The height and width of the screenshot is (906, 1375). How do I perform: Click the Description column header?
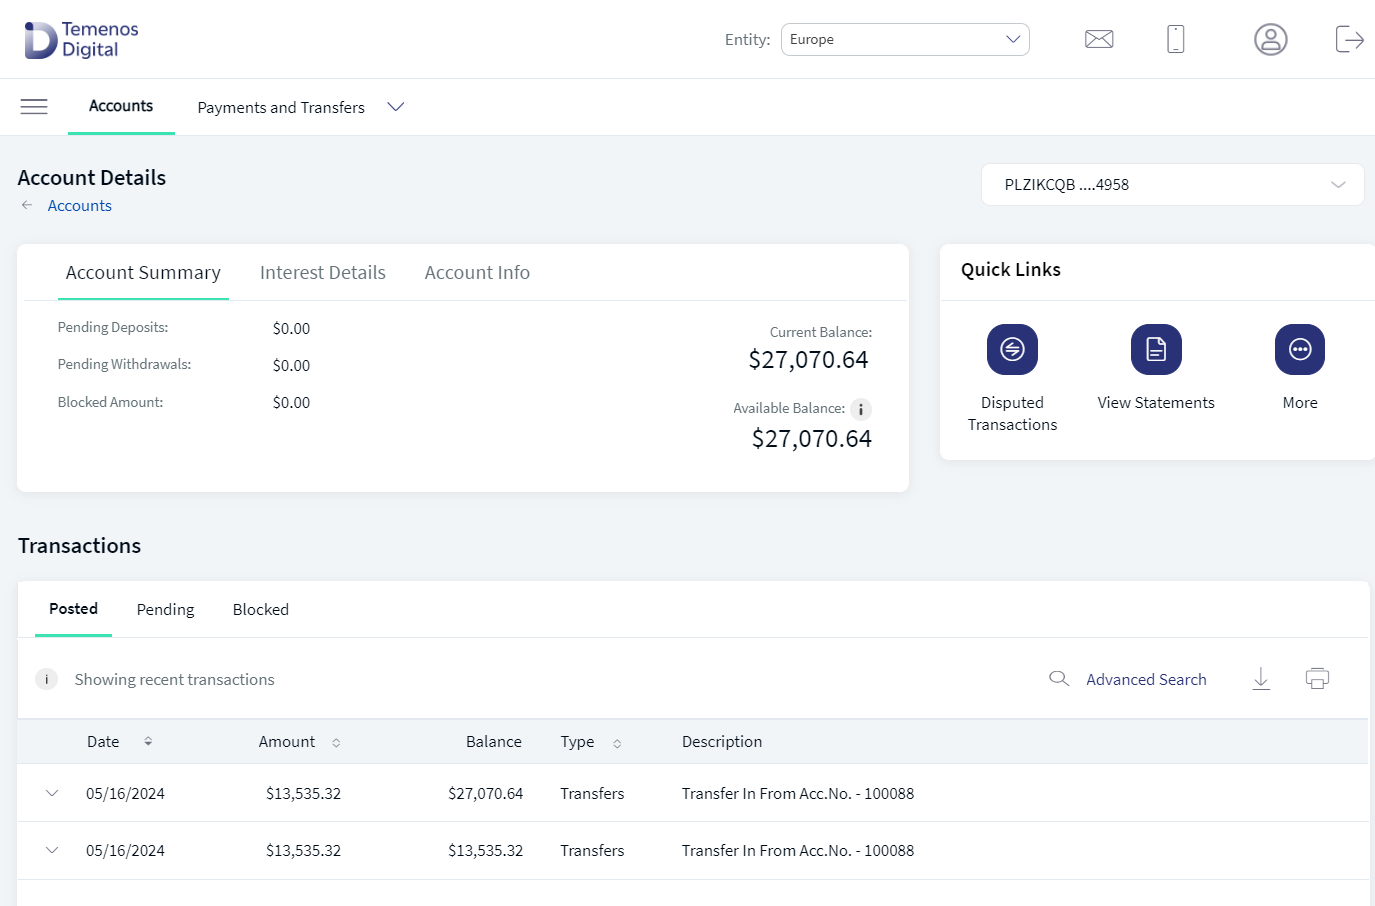pos(722,741)
